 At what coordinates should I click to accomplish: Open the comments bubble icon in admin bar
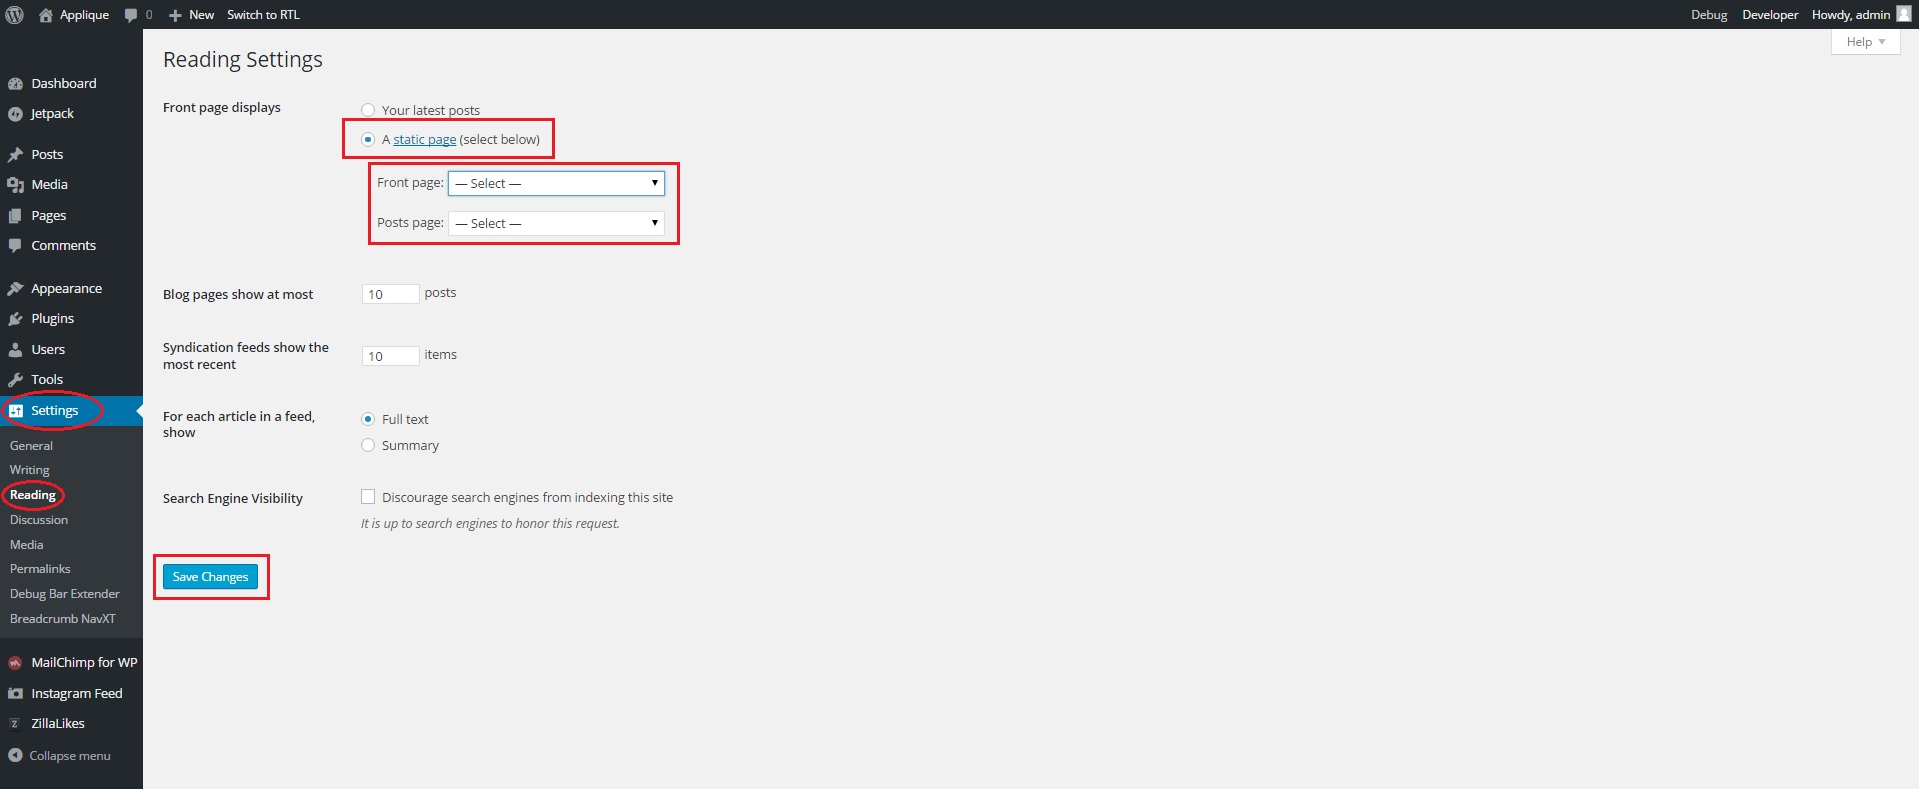click(x=131, y=15)
